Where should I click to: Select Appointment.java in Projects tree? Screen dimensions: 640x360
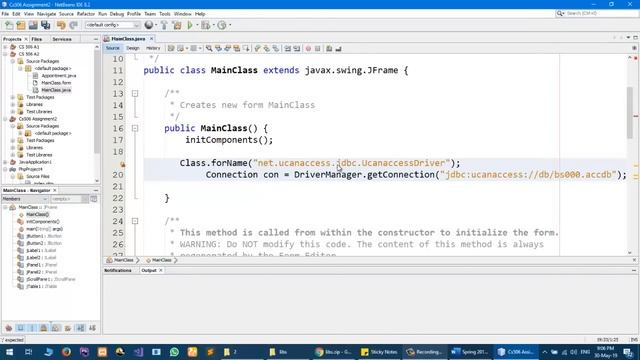59,76
